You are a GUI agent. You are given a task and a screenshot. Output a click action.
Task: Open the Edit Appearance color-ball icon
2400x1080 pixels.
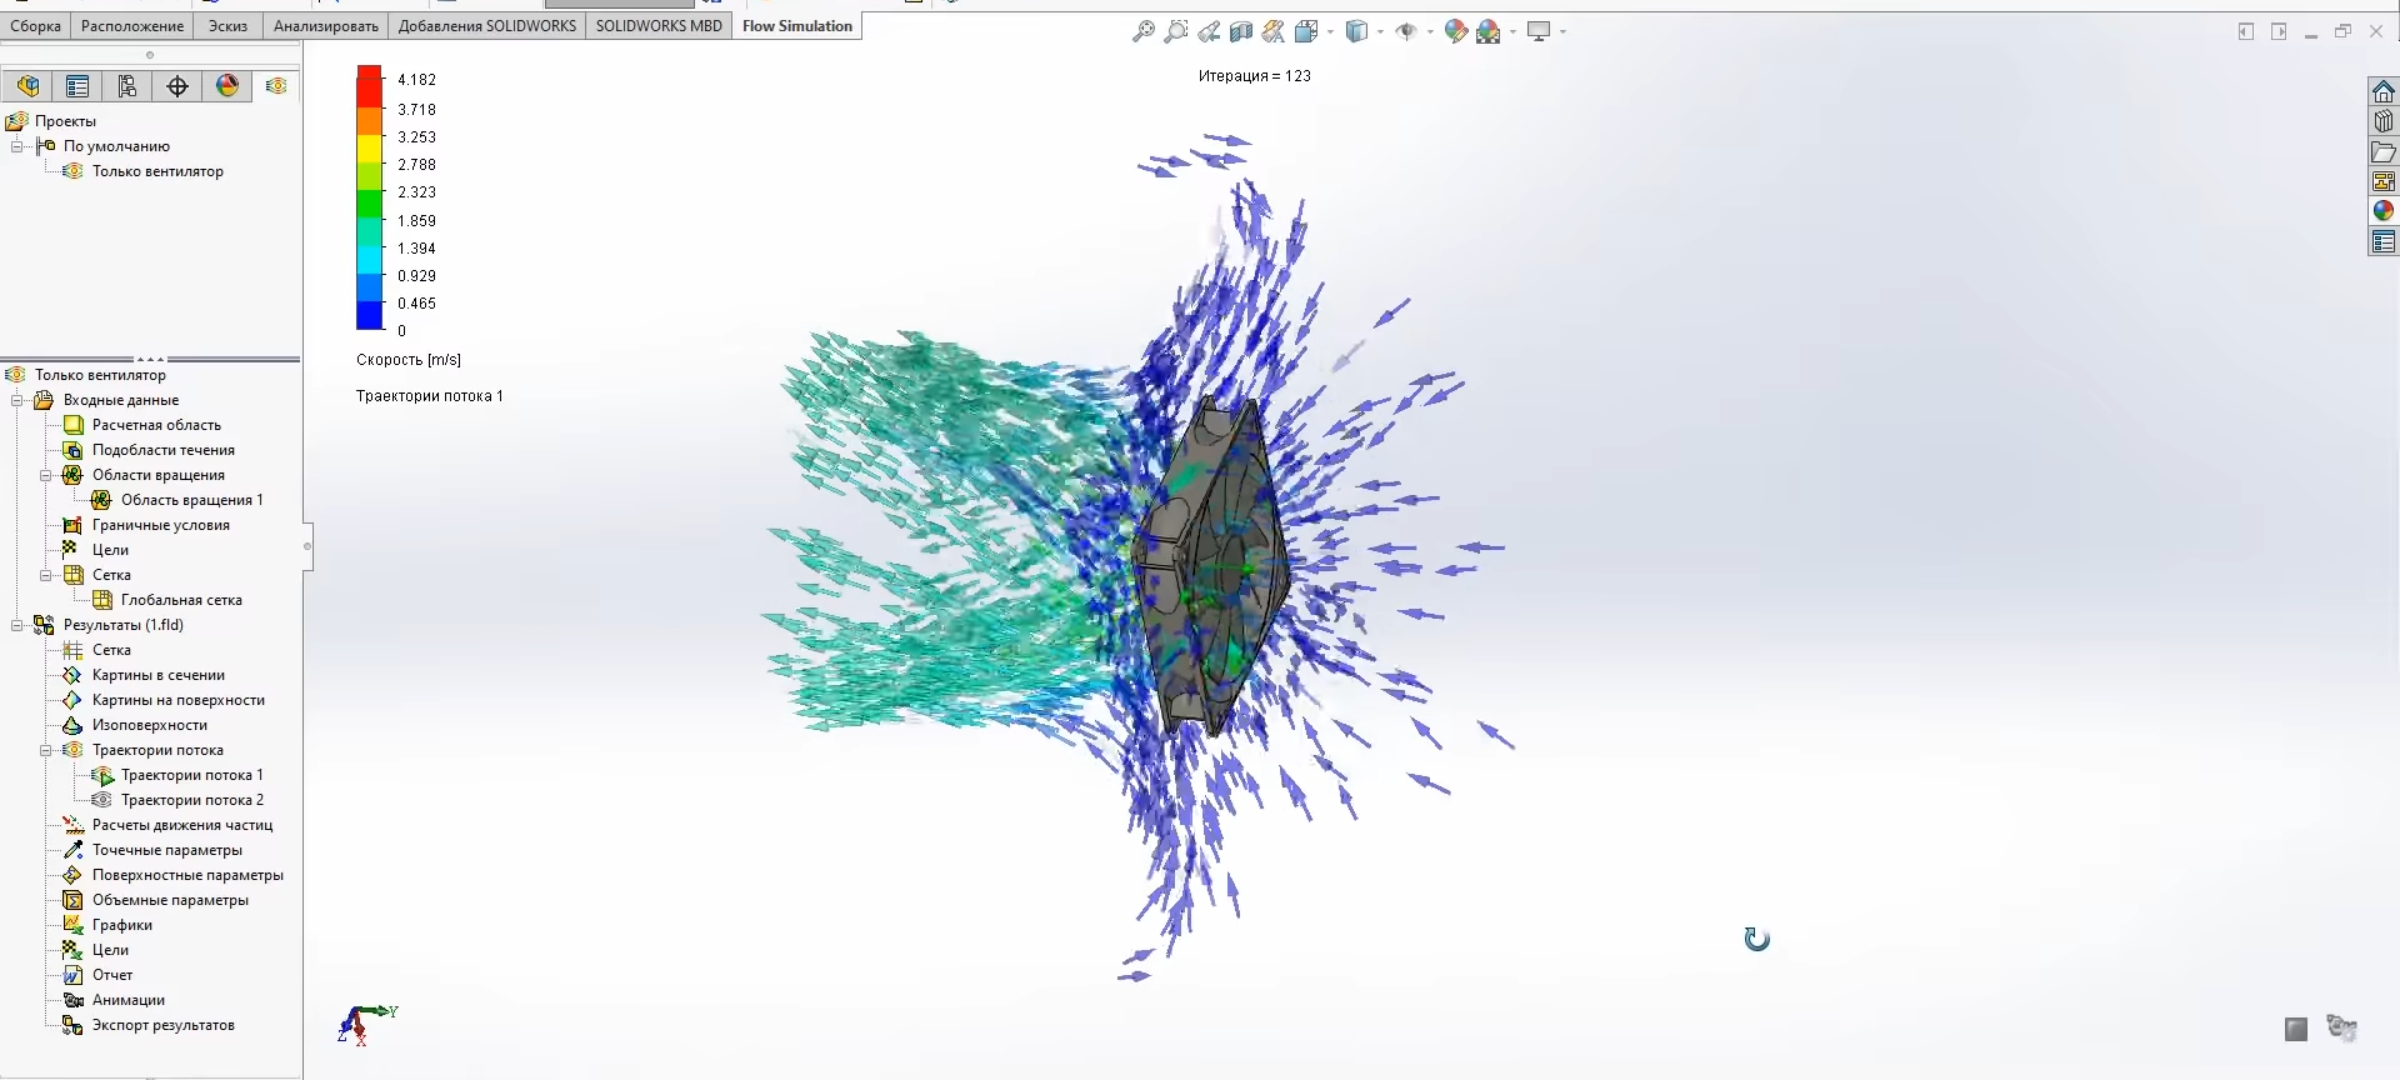coord(1456,32)
